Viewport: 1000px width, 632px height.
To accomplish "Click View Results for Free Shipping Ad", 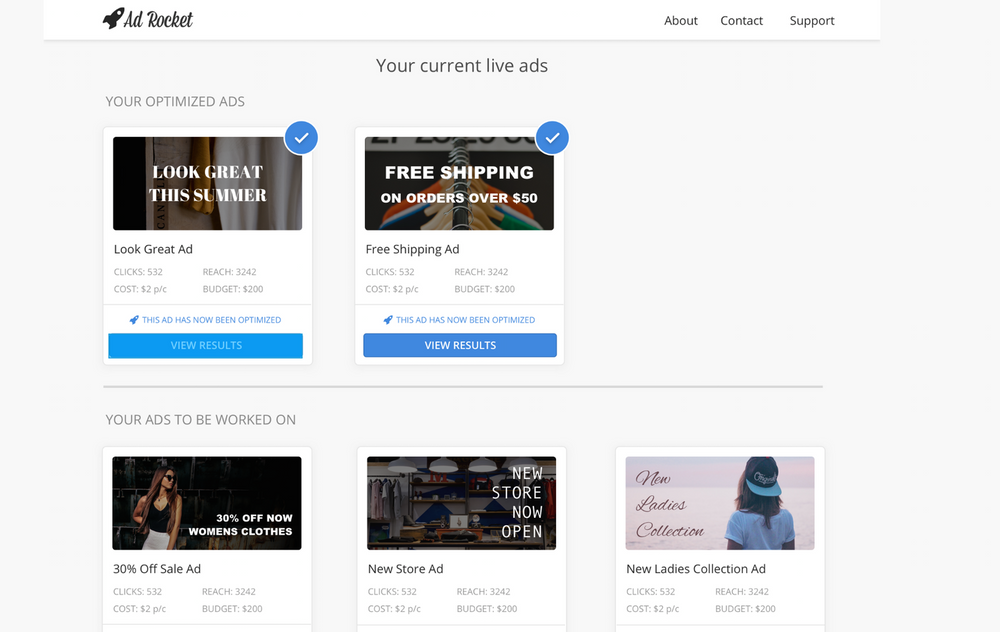I will [x=460, y=345].
